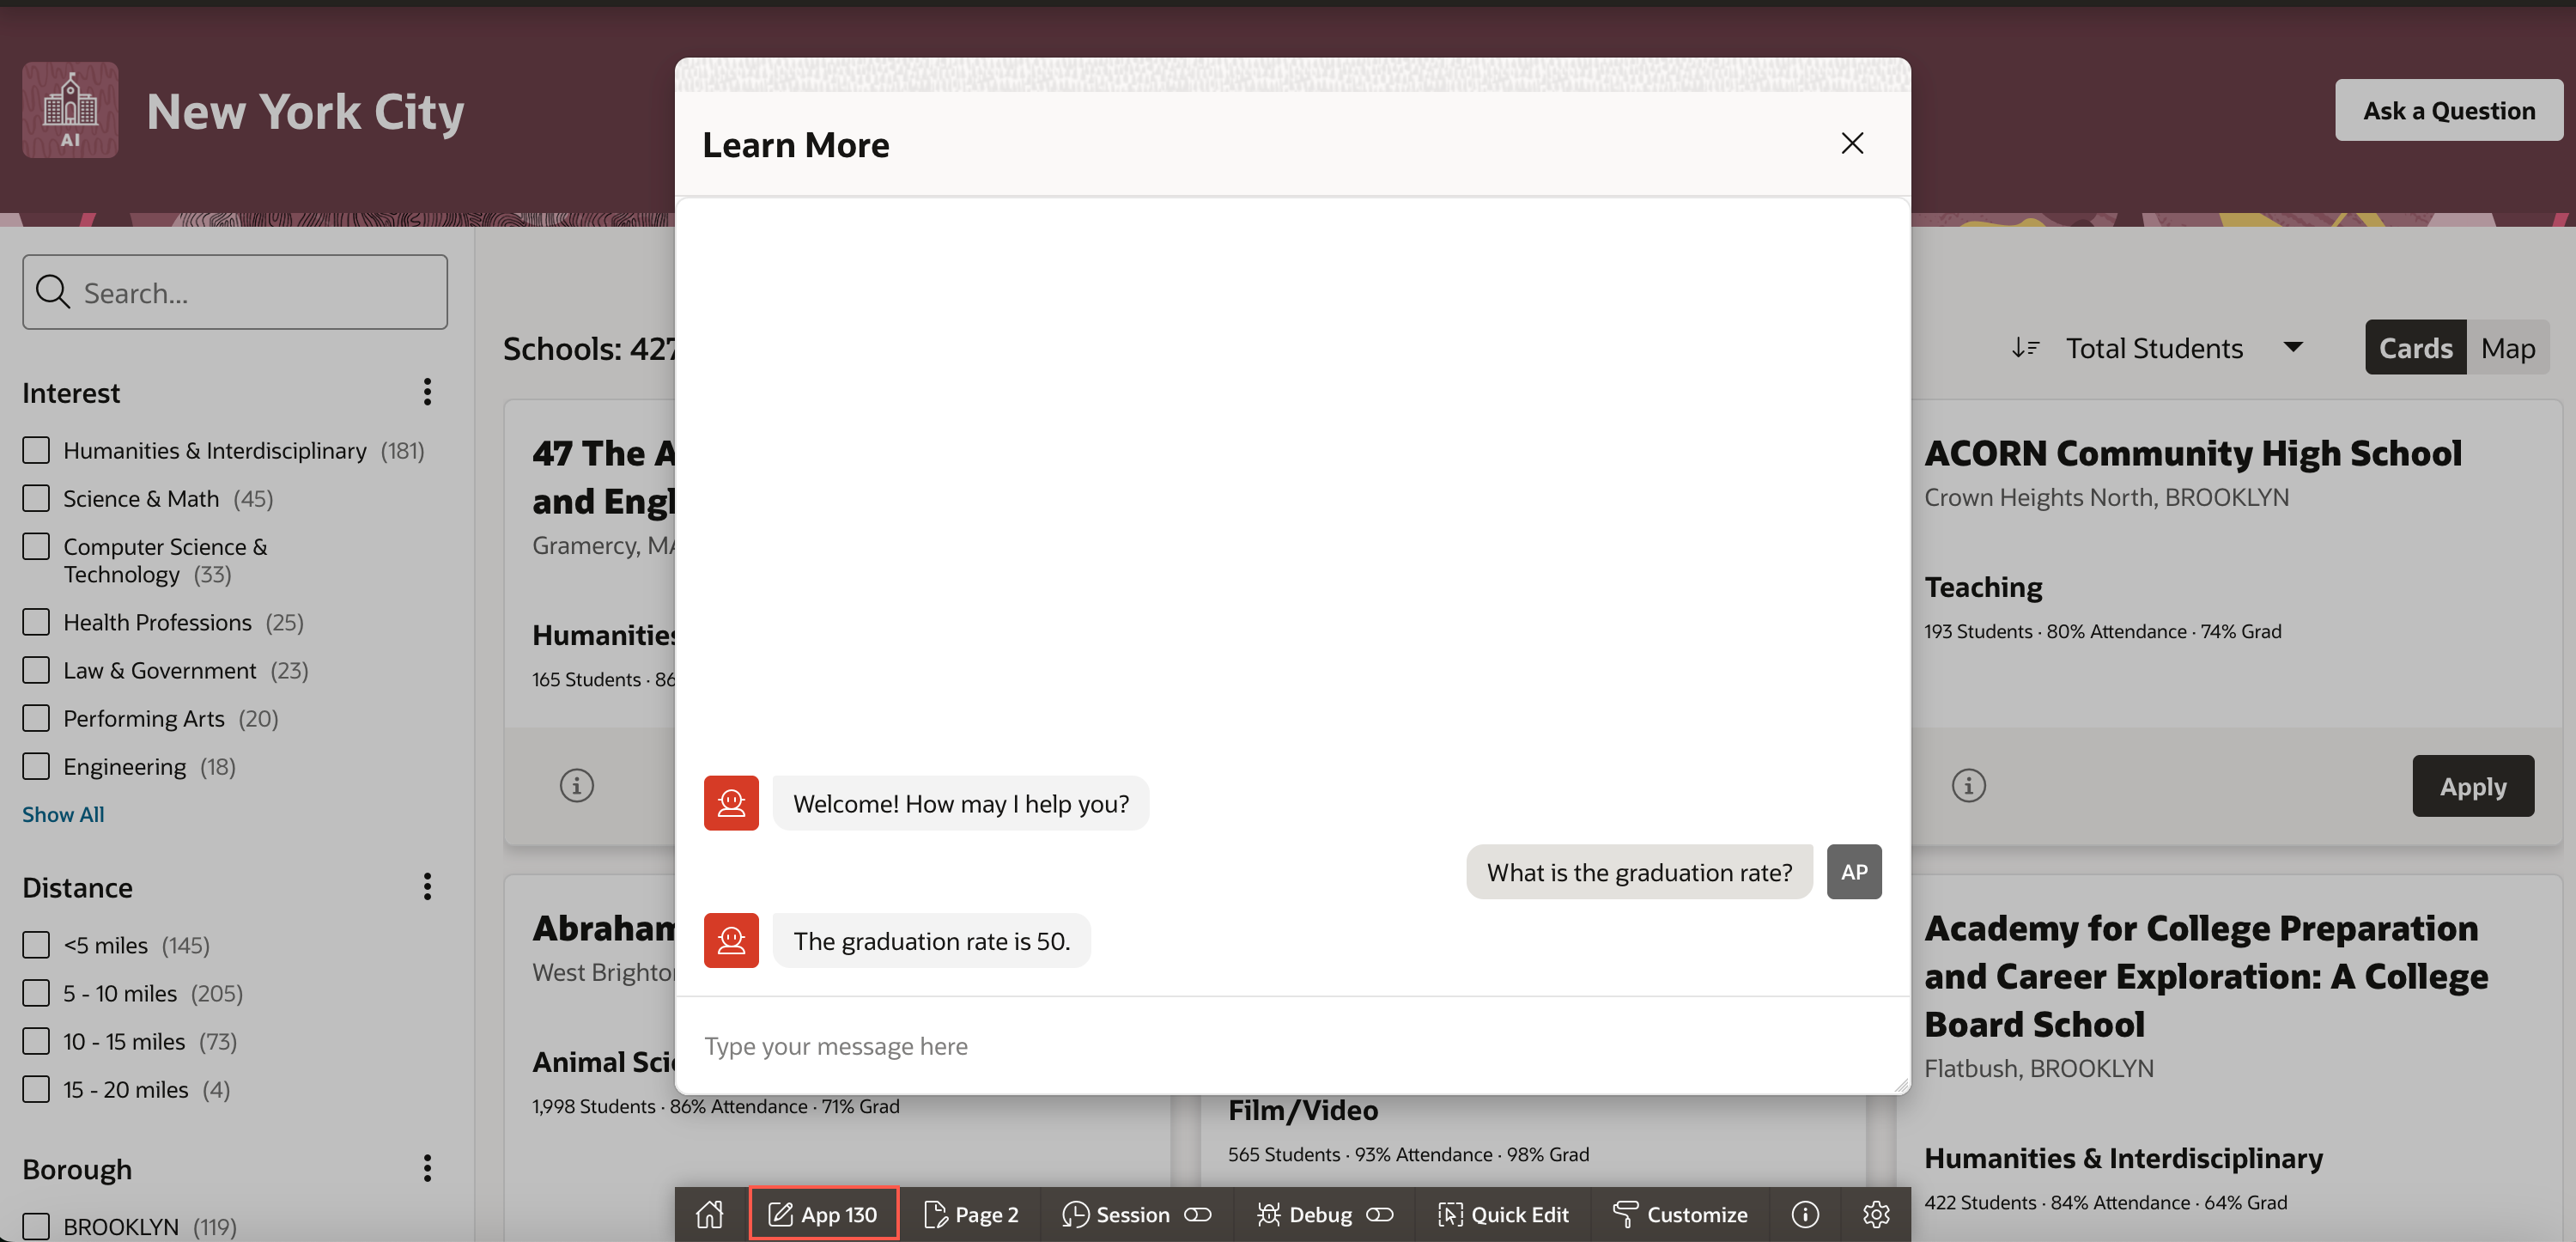2576x1242 pixels.
Task: Open Page 2 in the developer toolbar
Action: (970, 1214)
